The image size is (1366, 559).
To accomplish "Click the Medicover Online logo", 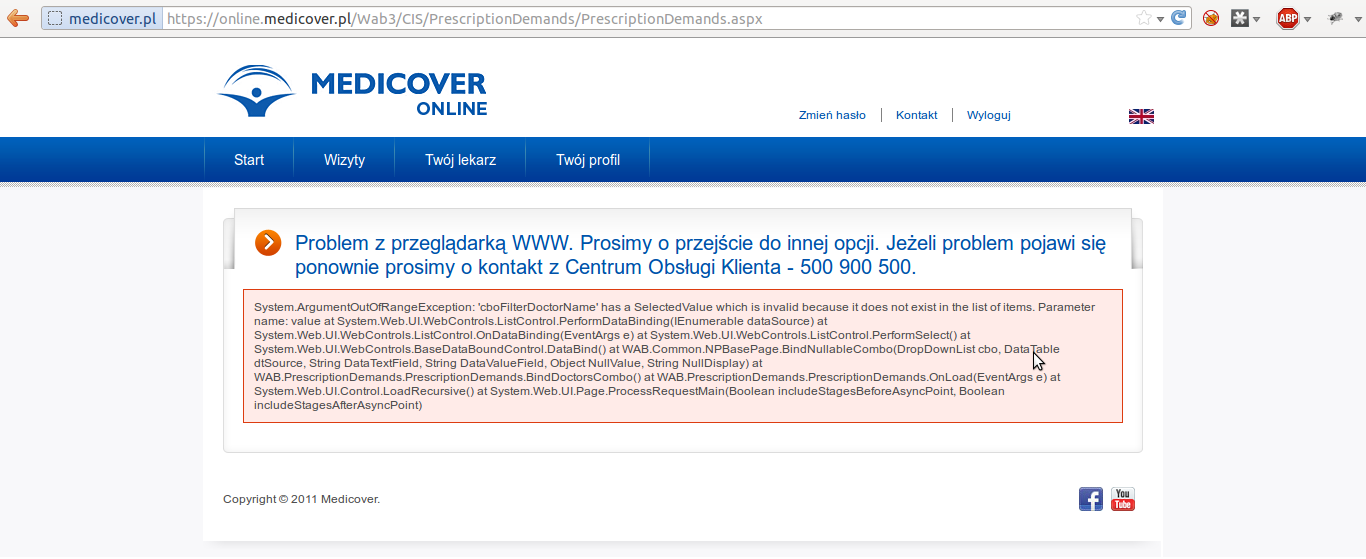I will coord(352,92).
